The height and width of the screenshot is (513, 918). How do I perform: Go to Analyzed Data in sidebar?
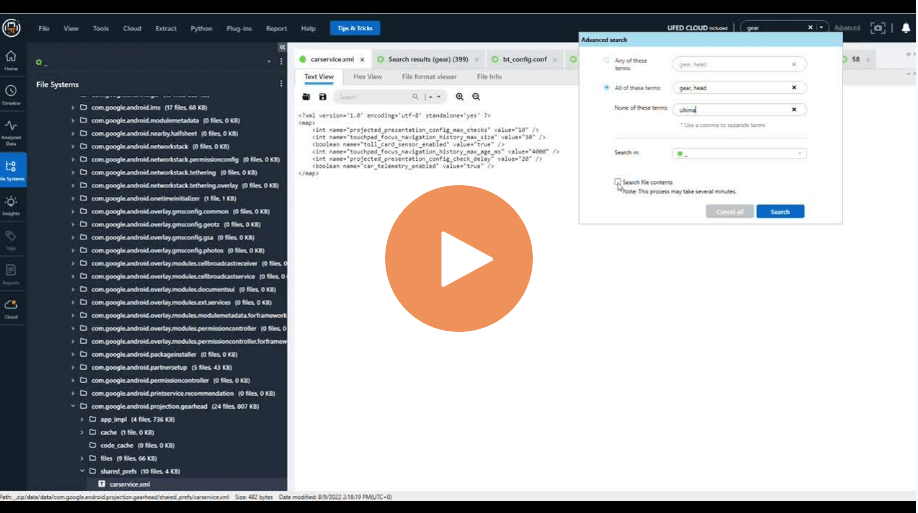pyautogui.click(x=11, y=129)
